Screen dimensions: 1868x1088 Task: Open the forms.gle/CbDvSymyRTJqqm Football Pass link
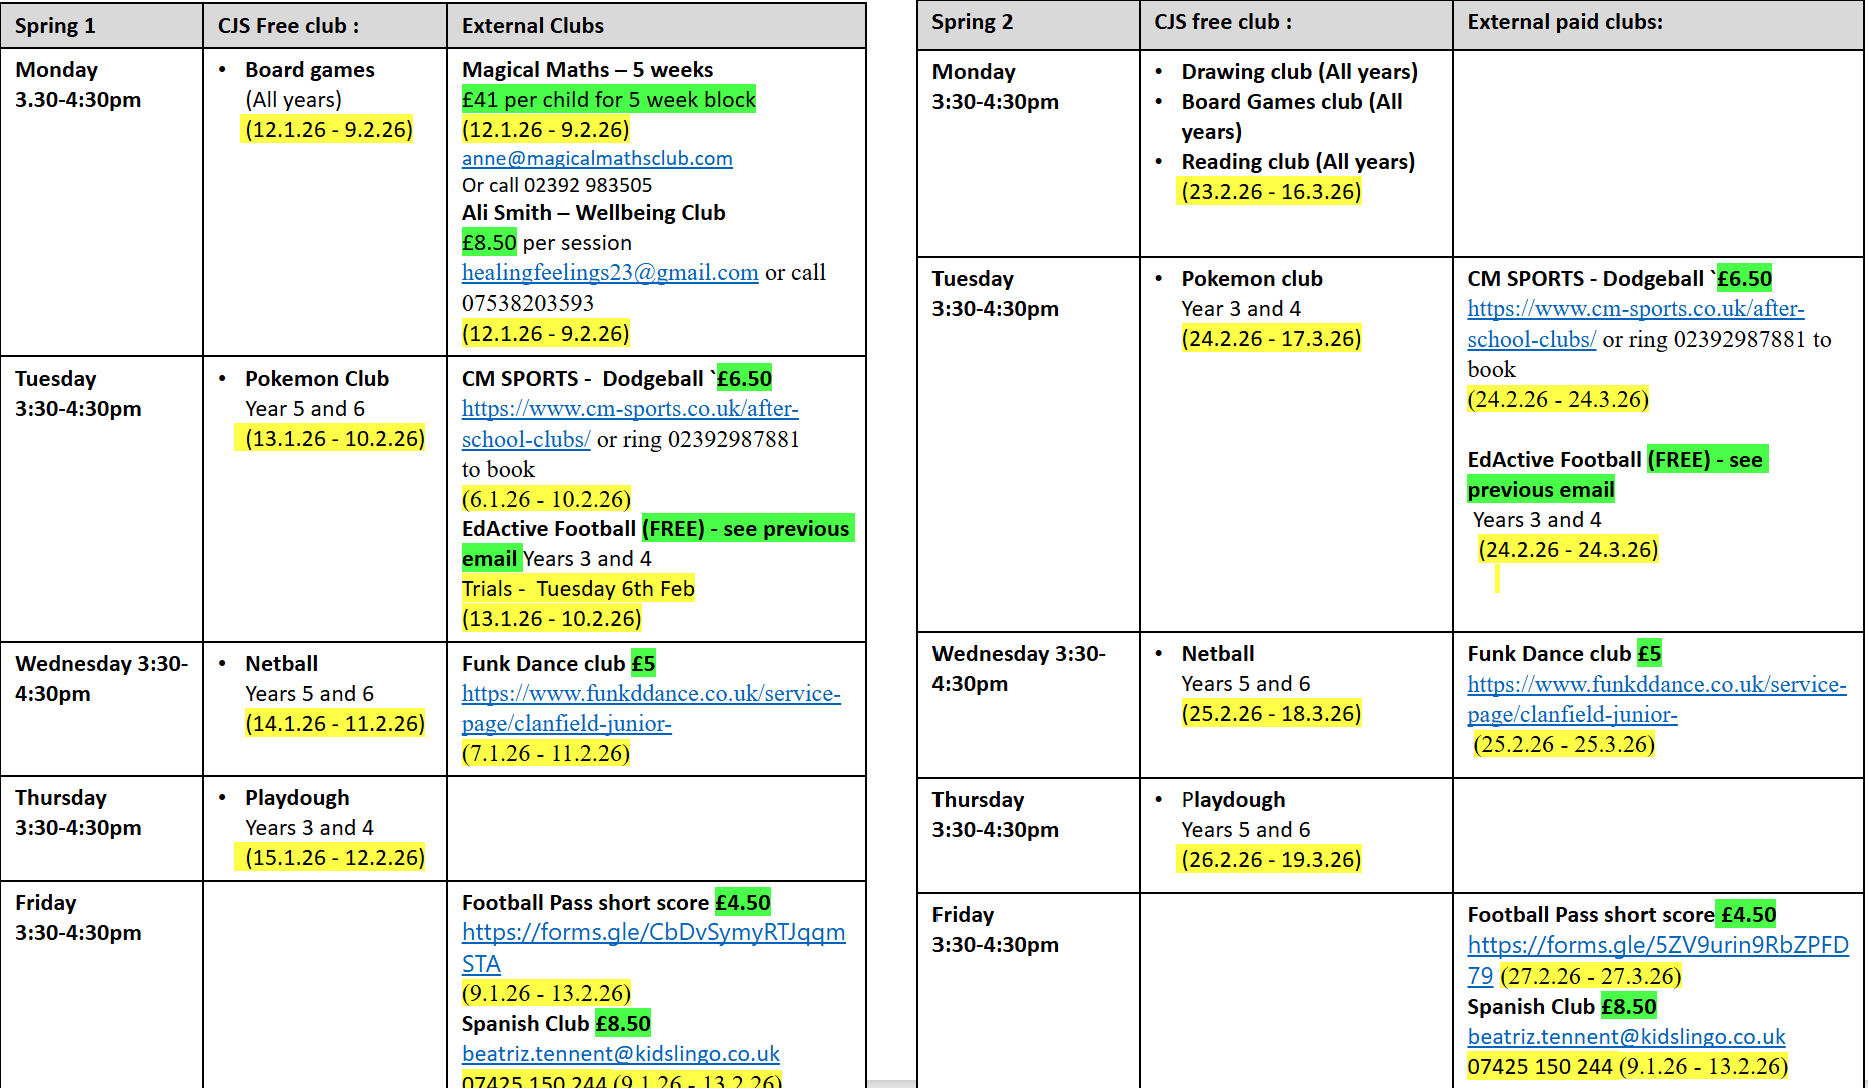652,932
